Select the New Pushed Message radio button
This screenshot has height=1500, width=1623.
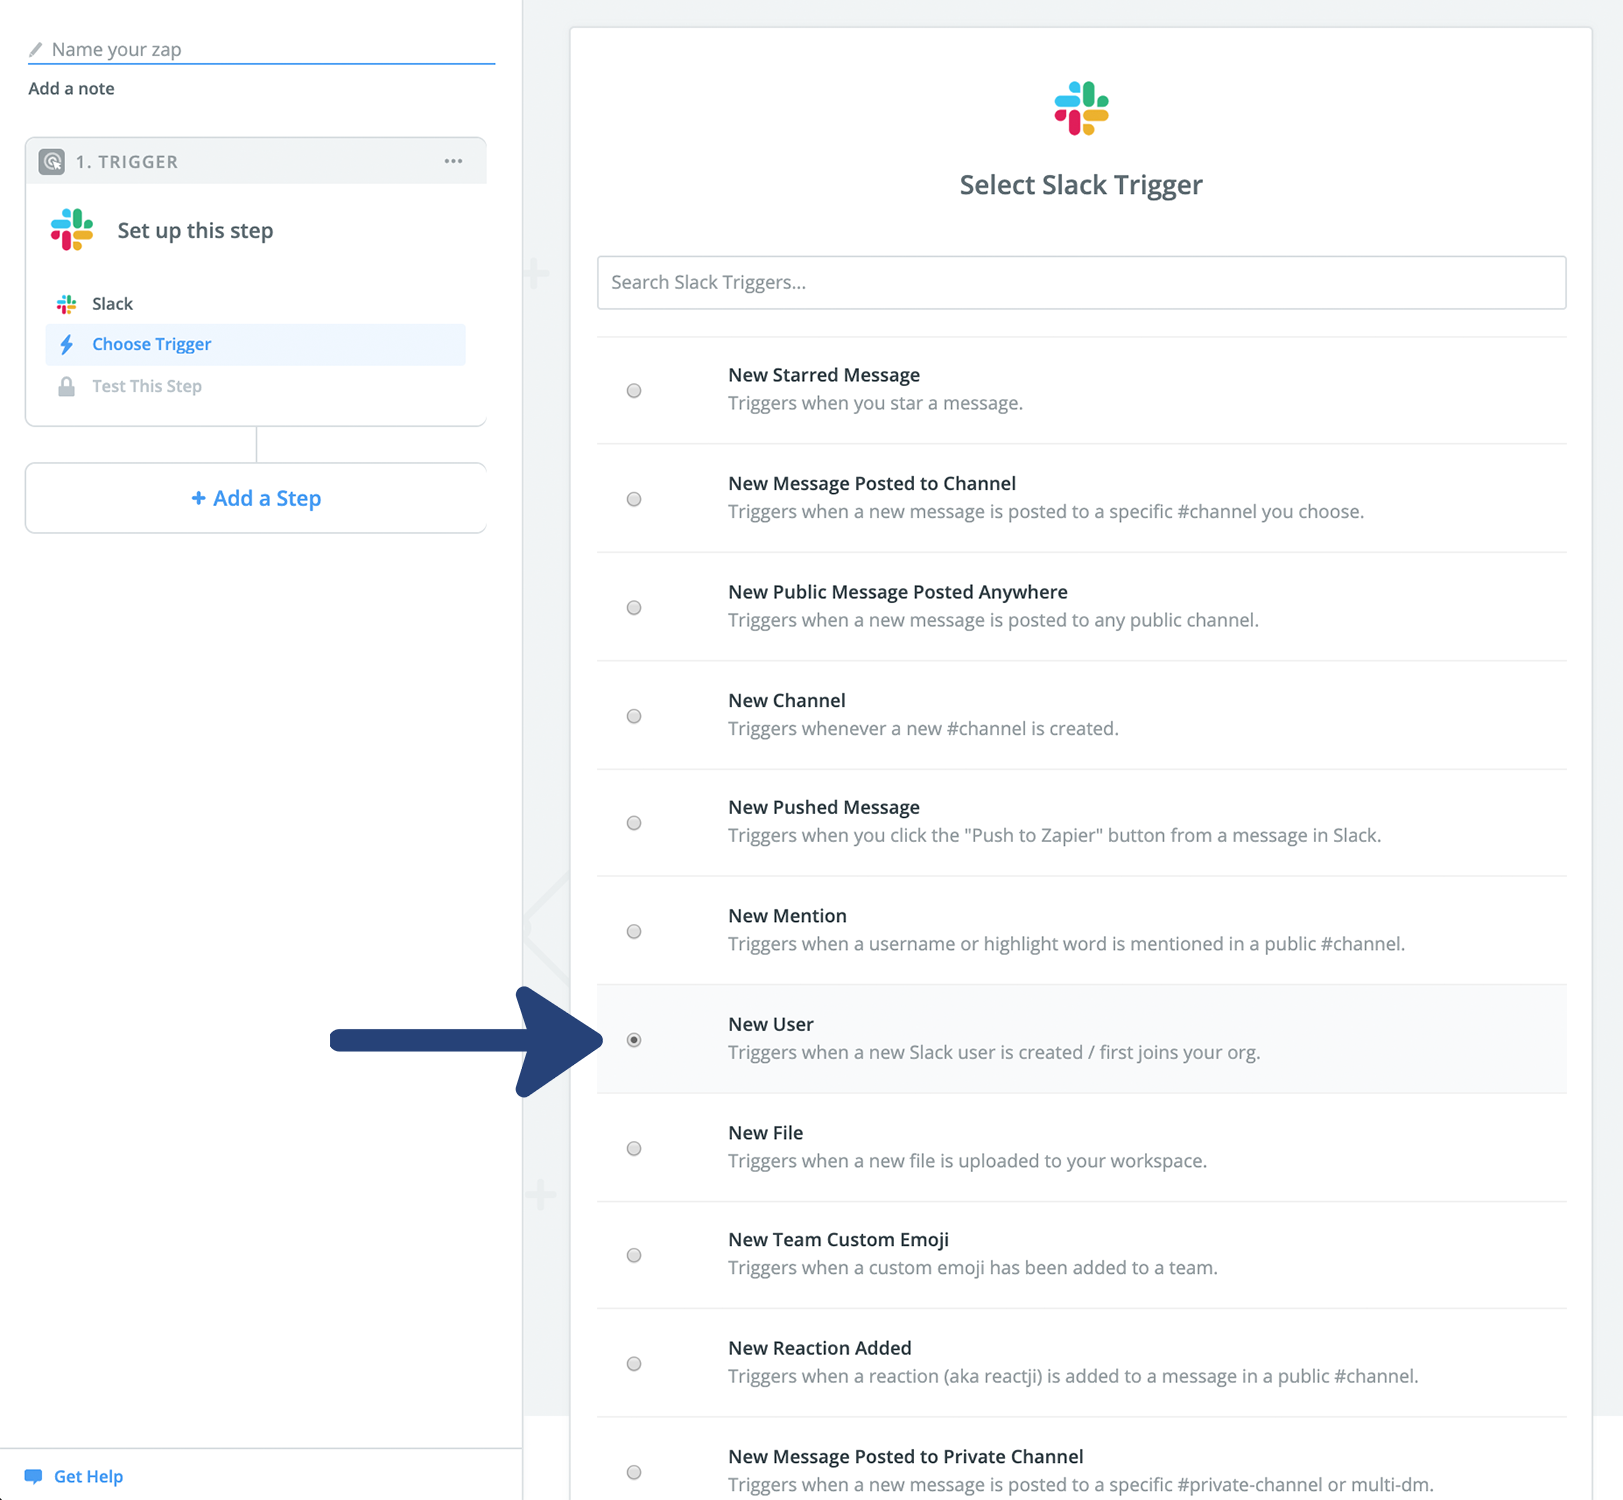[634, 823]
